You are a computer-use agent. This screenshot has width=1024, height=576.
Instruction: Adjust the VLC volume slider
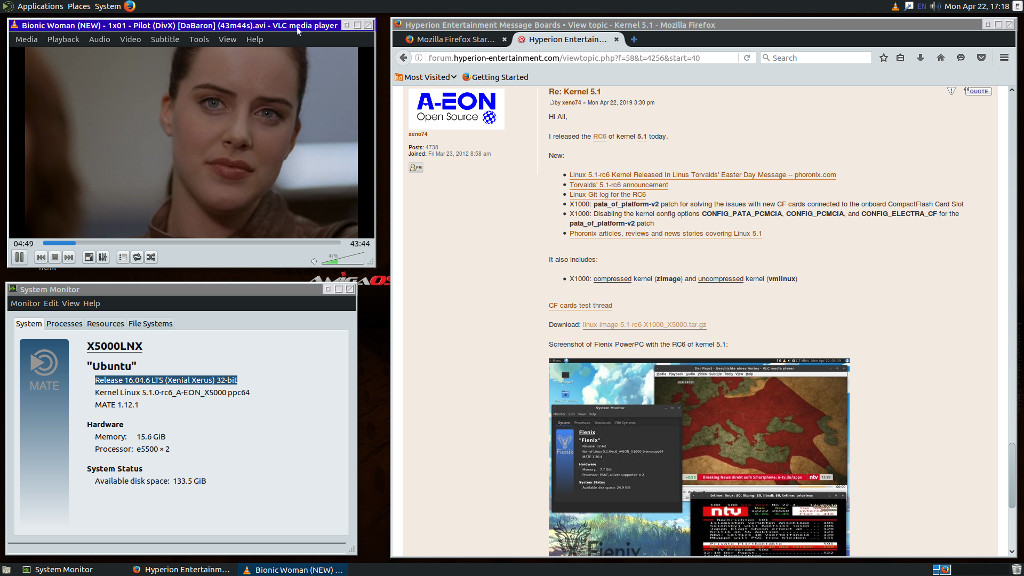point(343,259)
